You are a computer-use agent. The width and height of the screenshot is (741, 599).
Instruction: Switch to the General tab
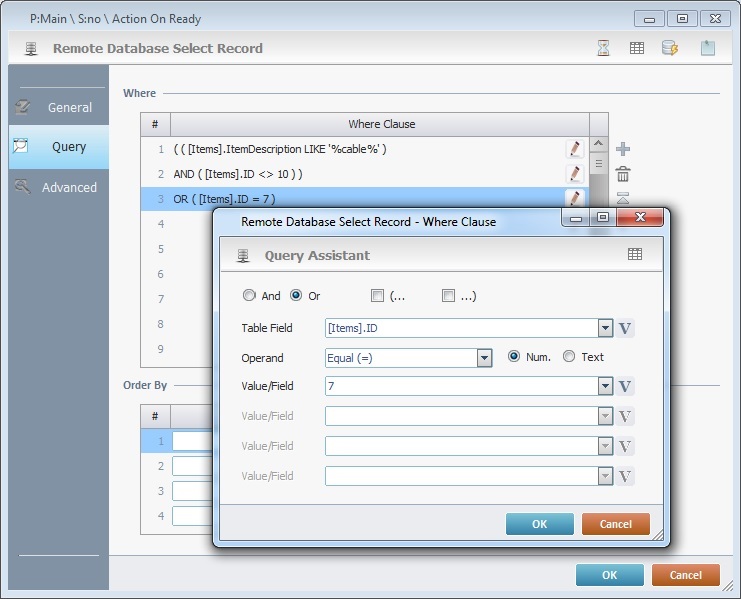[x=58, y=107]
